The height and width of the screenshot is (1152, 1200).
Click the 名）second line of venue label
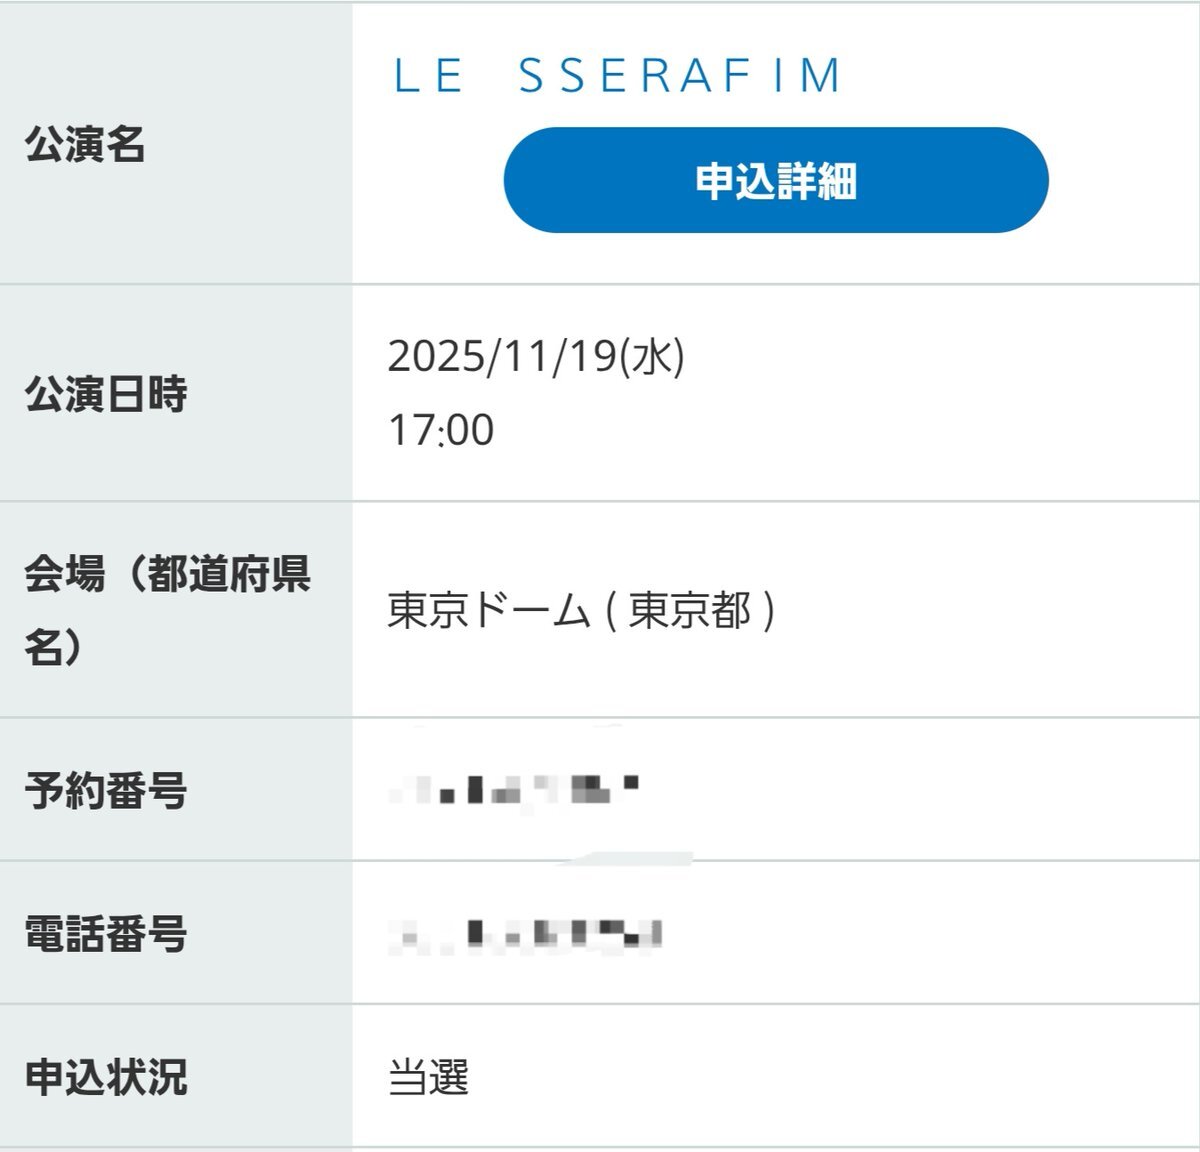54,647
